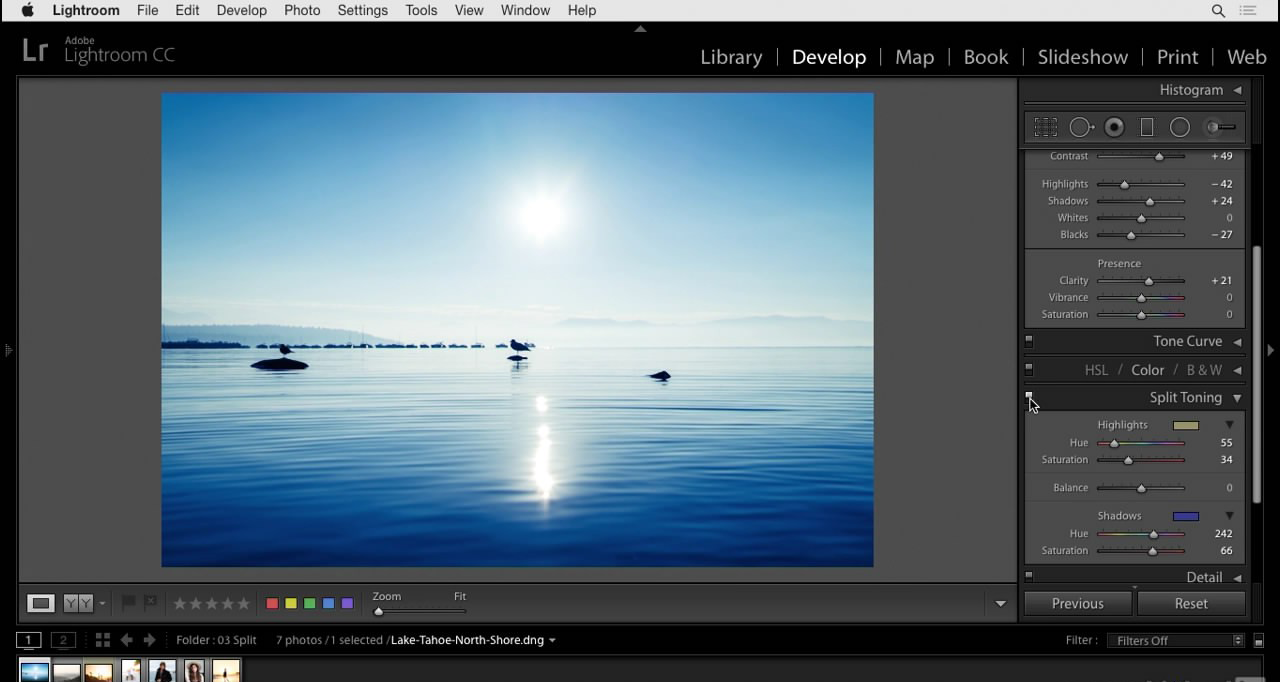The image size is (1280, 682).
Task: Open the Develop menu in menu bar
Action: (241, 10)
